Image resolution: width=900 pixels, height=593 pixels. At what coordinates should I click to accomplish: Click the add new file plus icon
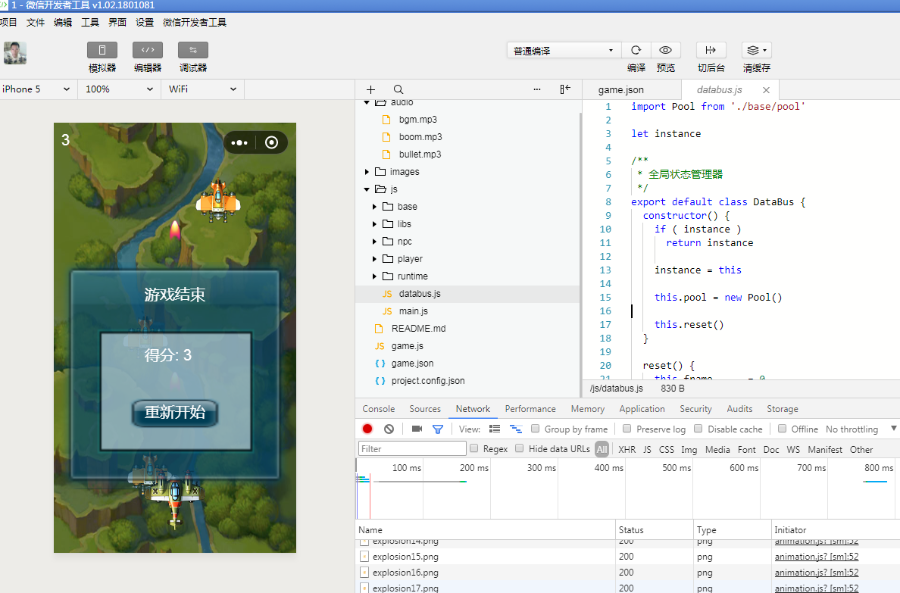pos(371,90)
